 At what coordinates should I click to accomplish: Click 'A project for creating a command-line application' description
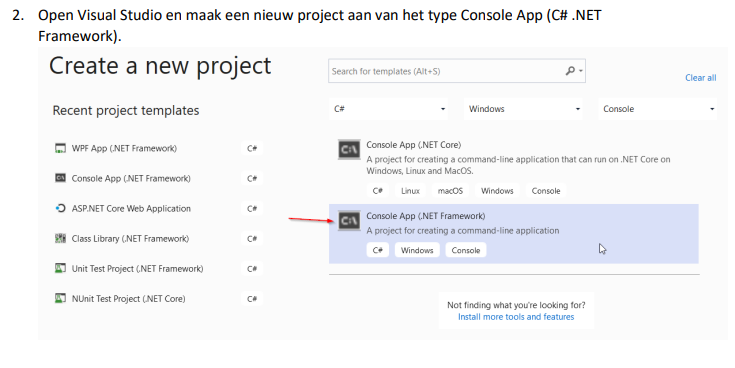pos(463,231)
